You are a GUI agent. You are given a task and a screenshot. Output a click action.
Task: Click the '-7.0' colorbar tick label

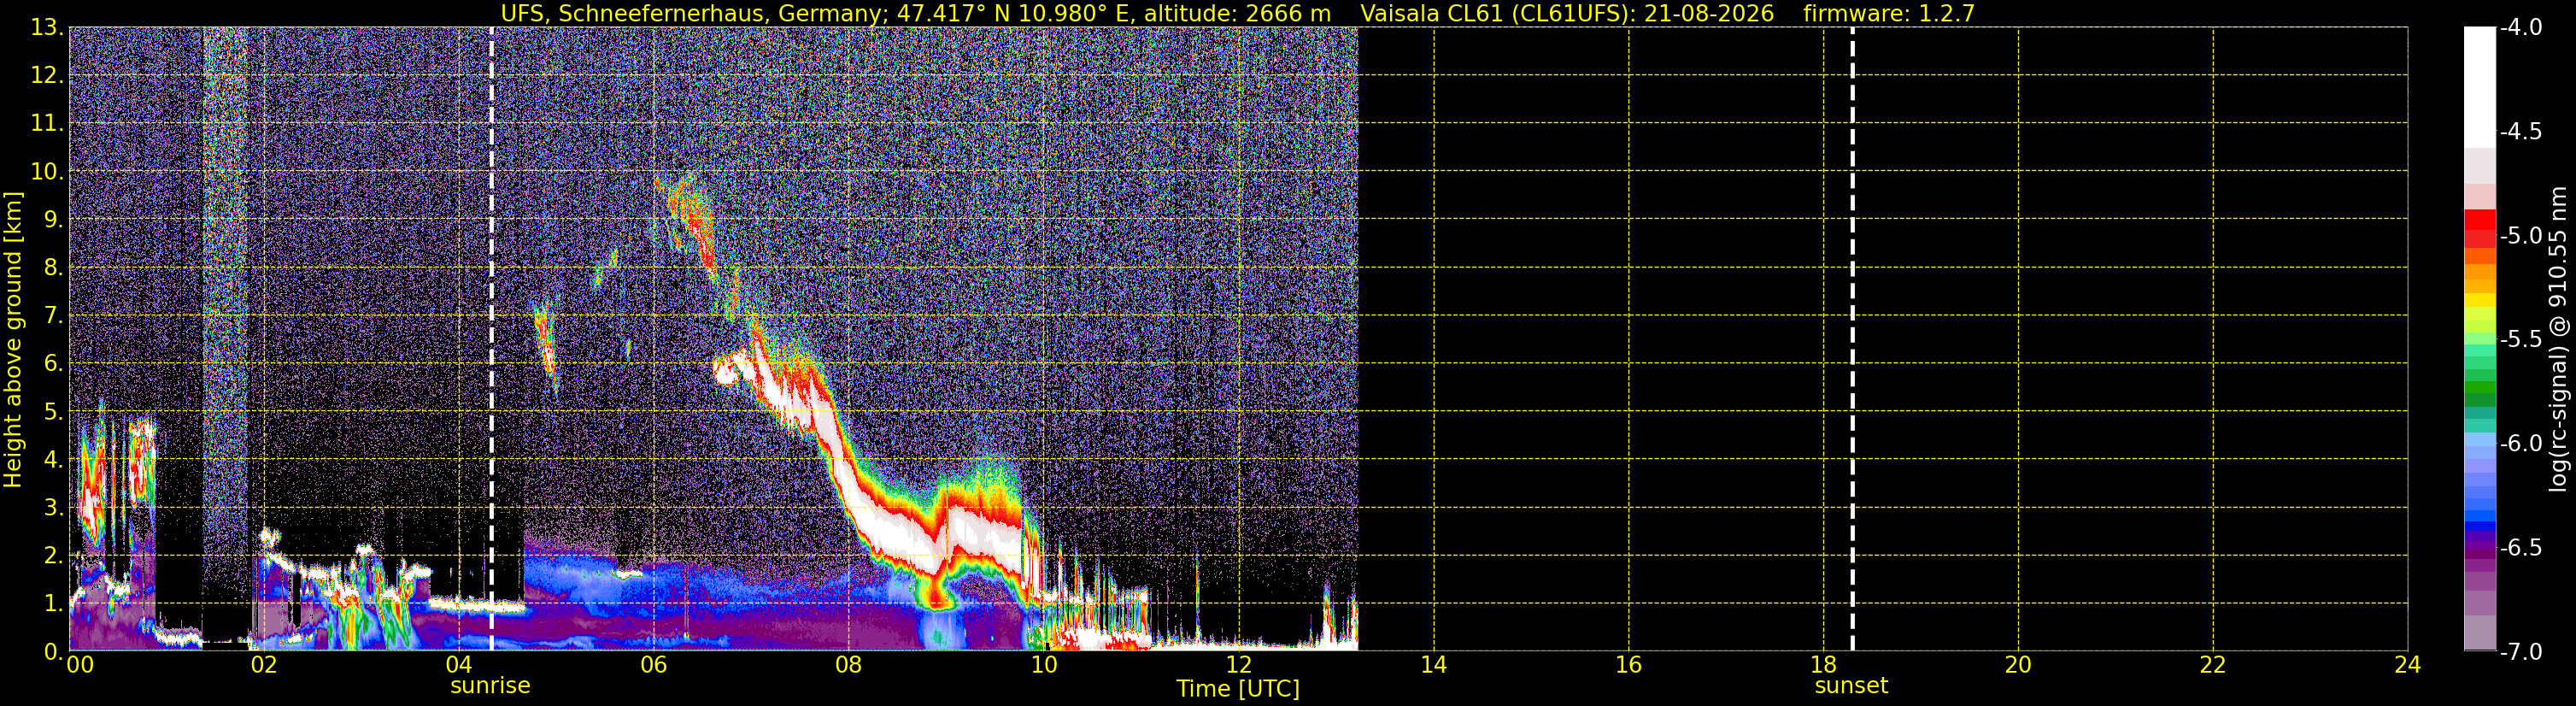(2520, 652)
